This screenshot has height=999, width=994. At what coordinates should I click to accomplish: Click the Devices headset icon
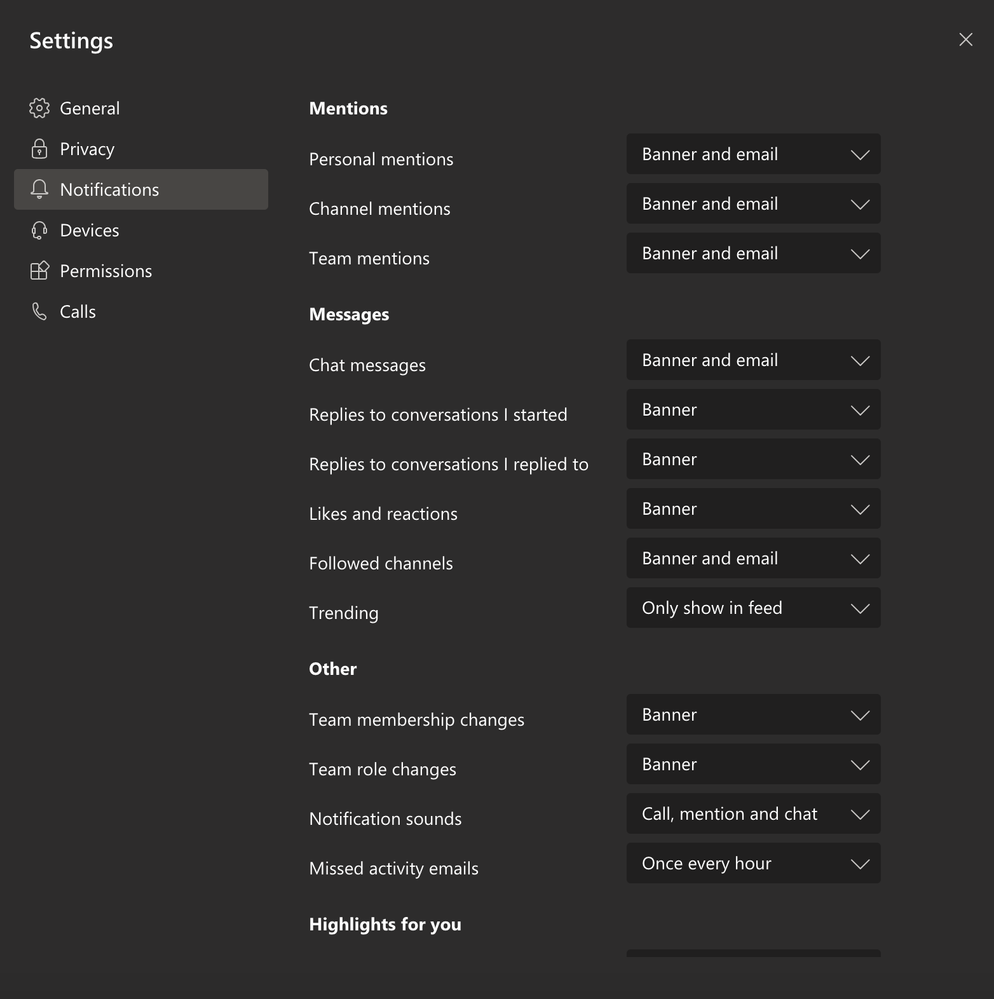[x=39, y=230]
